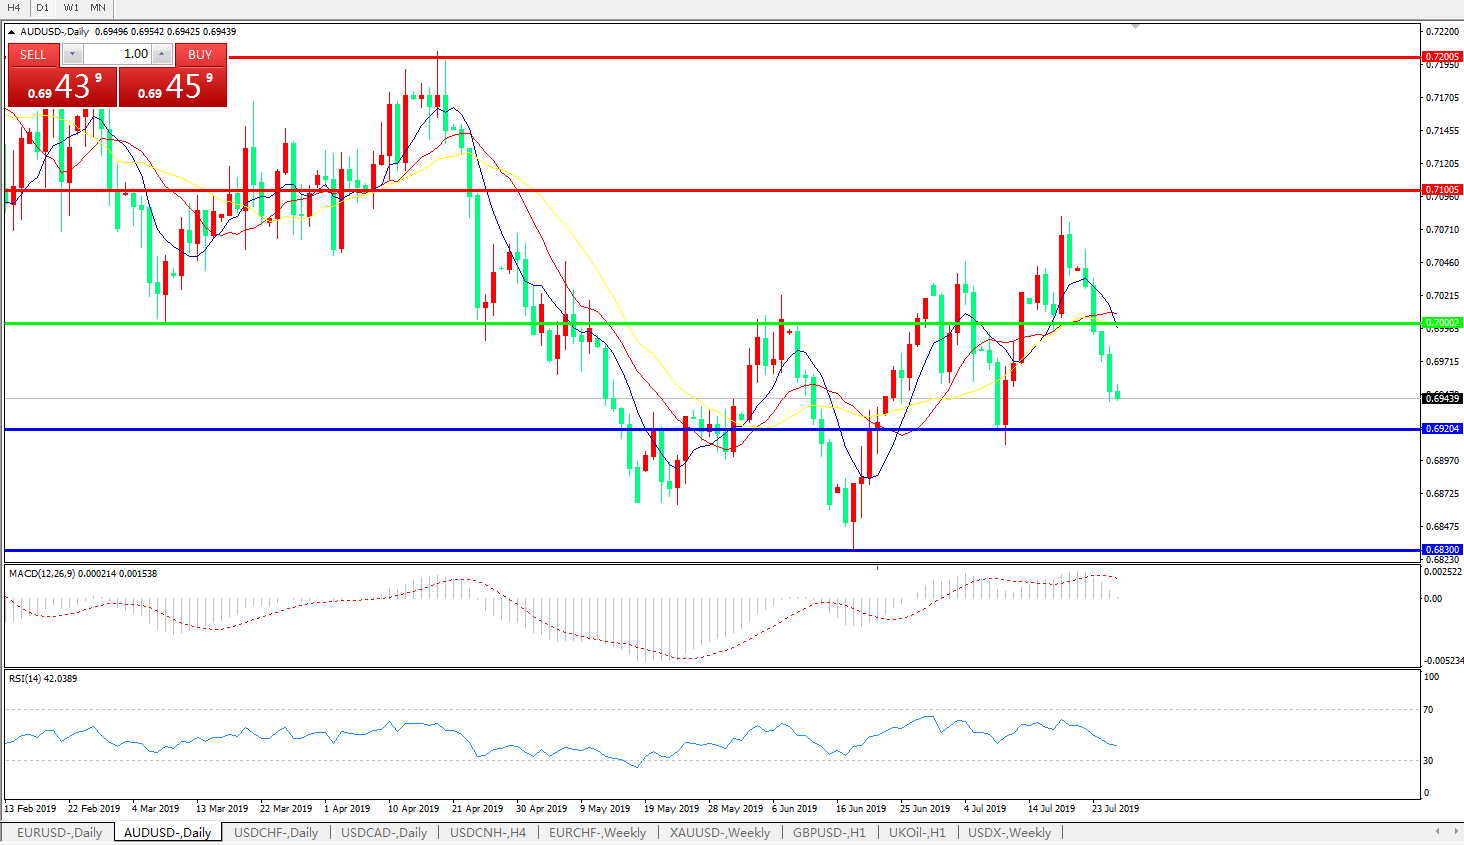Open the EURUSD-,Daily chart tab

point(59,832)
